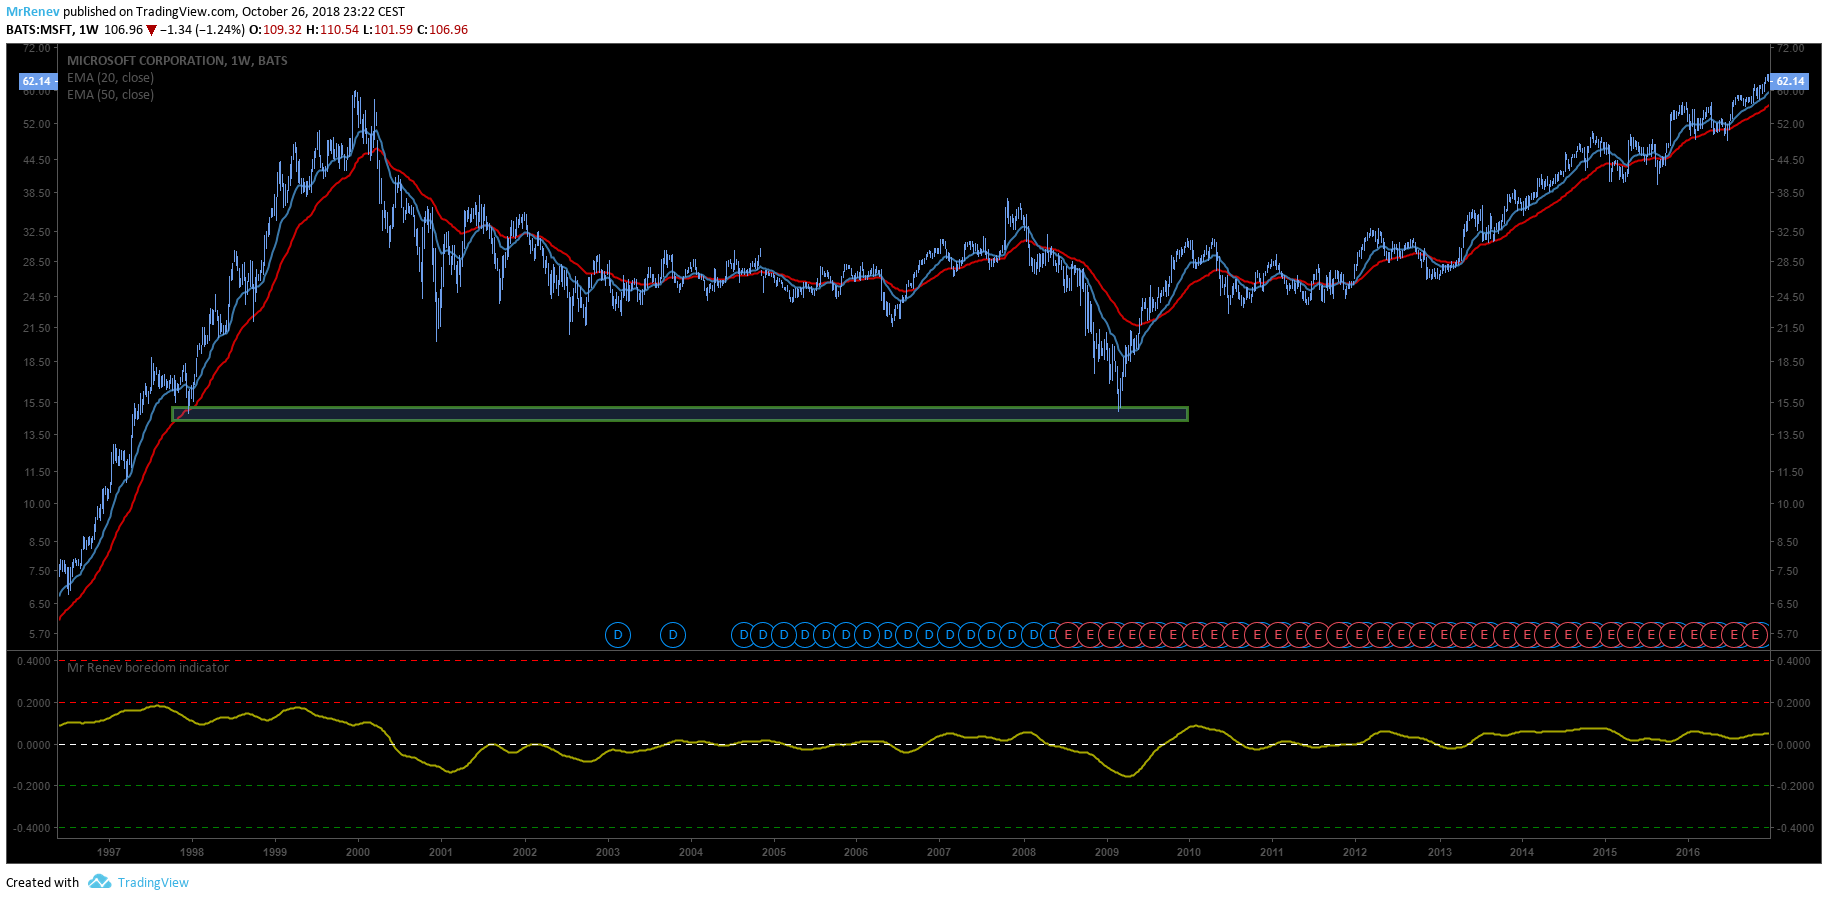This screenshot has width=1828, height=900.
Task: Click the 2004 year label on time axis
Action: (691, 852)
